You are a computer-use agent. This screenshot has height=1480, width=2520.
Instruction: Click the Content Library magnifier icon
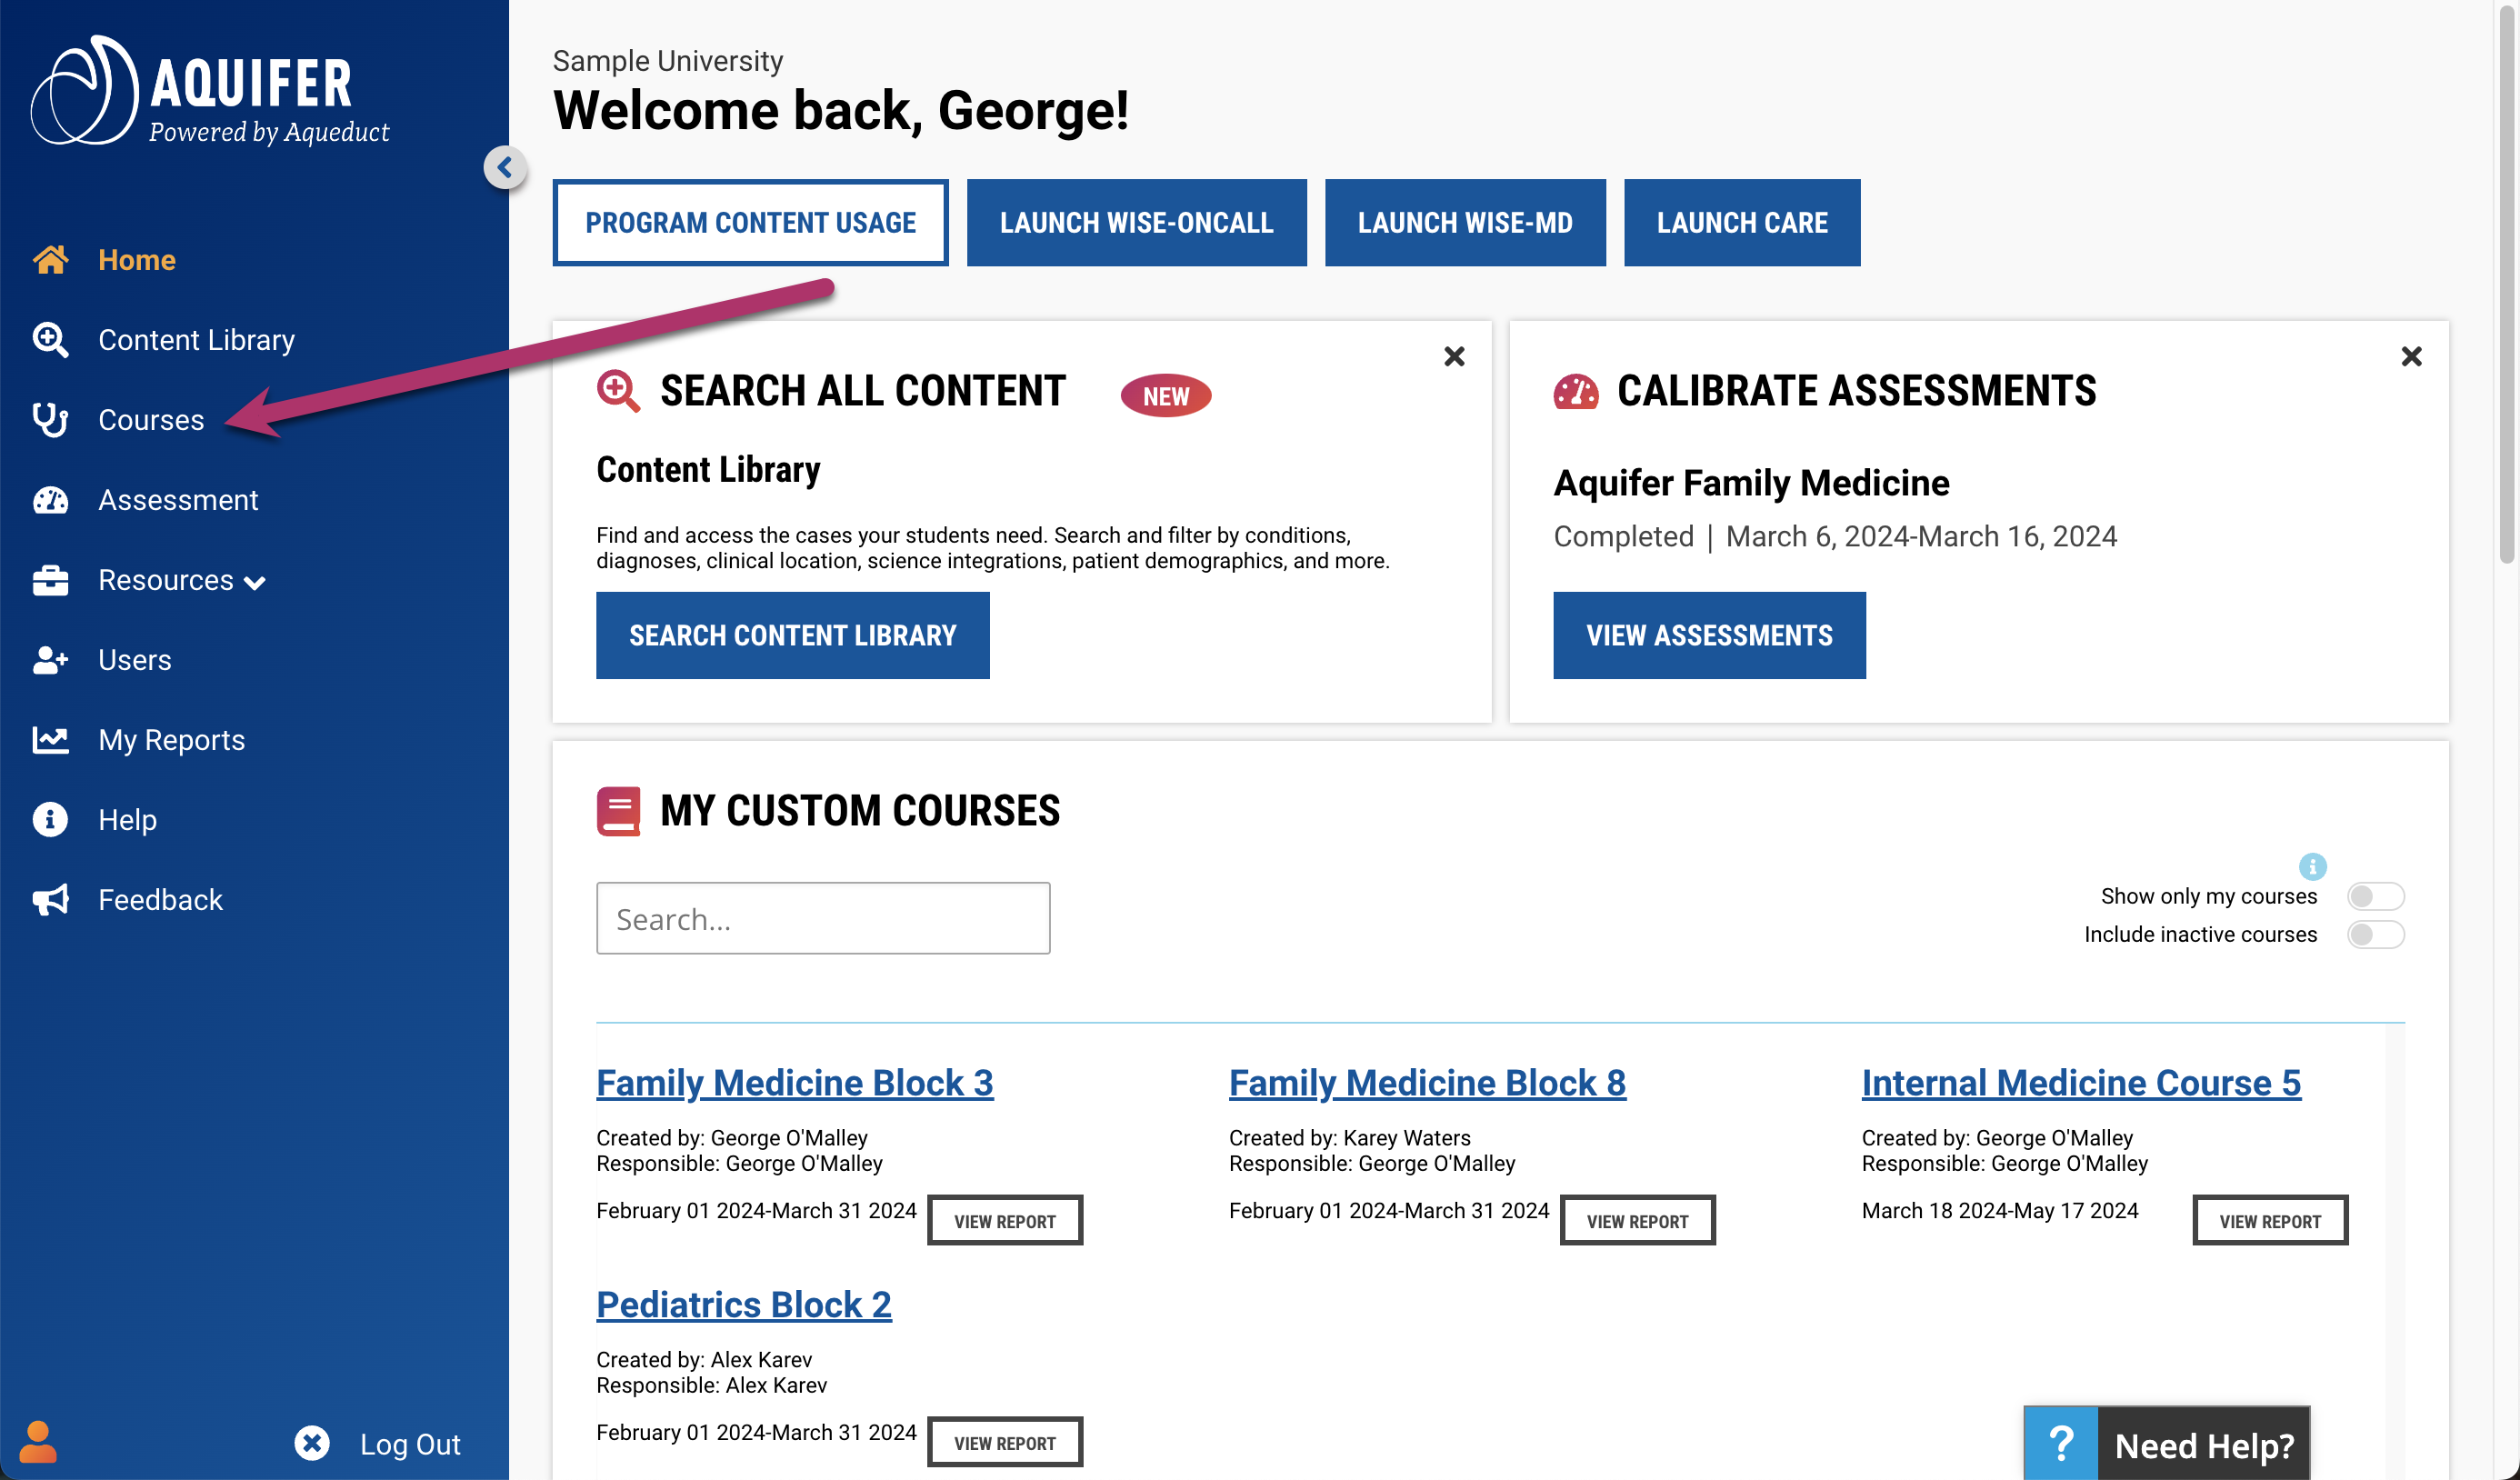50,340
